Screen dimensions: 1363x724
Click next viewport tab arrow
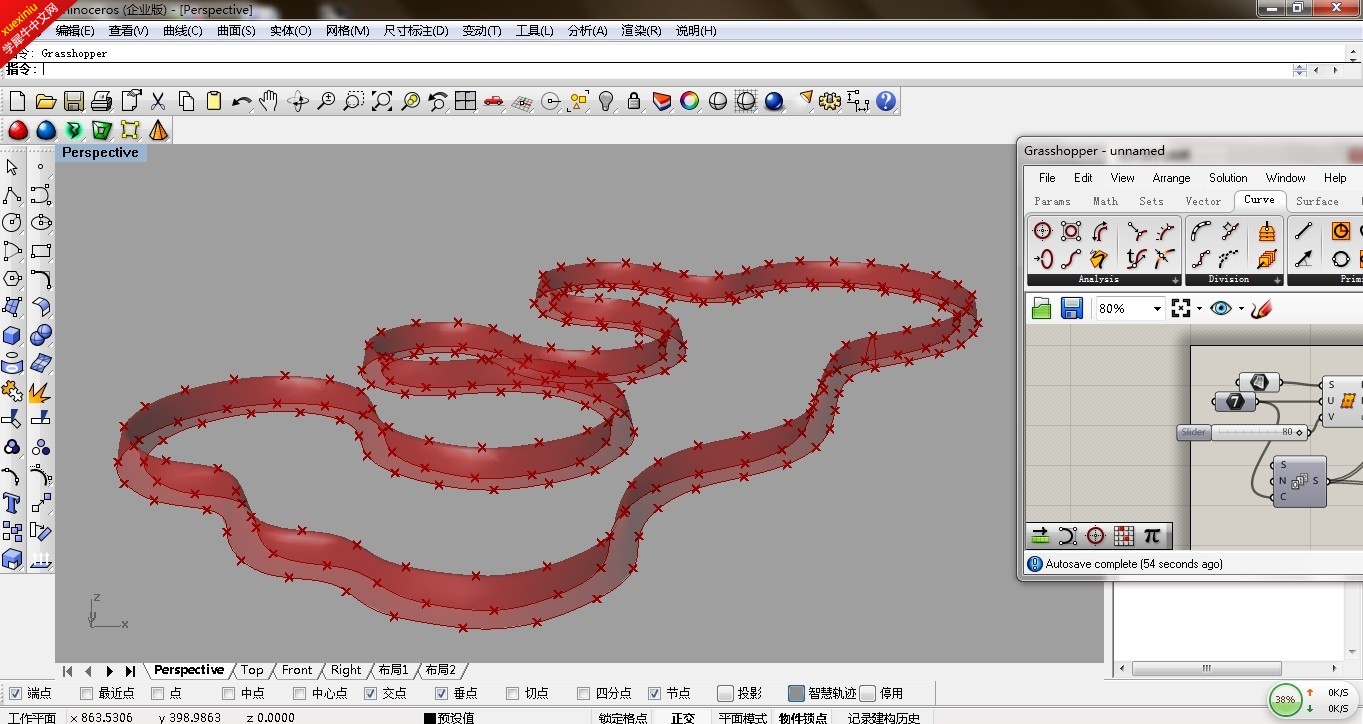pyautogui.click(x=109, y=671)
